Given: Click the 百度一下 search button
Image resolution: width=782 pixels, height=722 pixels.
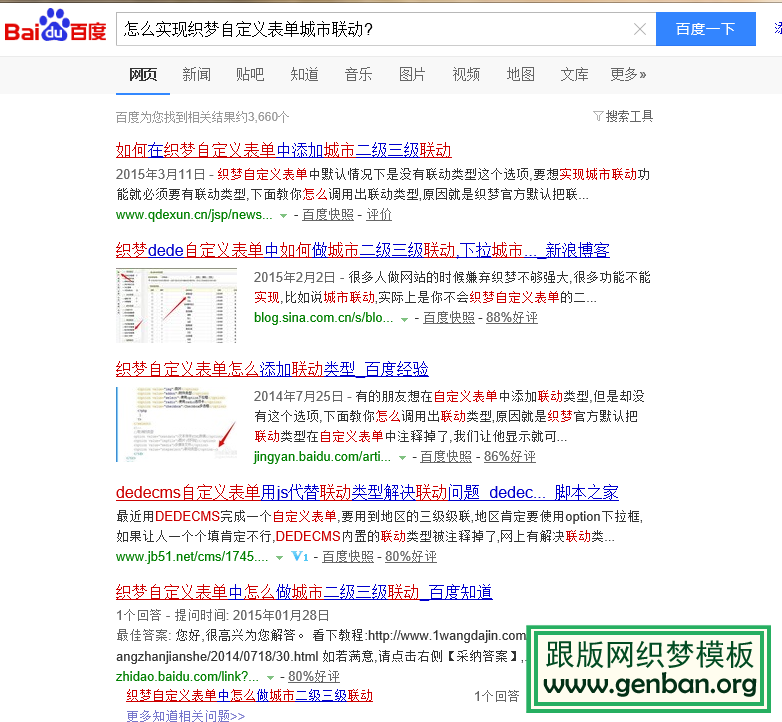Looking at the screenshot, I should click(705, 29).
